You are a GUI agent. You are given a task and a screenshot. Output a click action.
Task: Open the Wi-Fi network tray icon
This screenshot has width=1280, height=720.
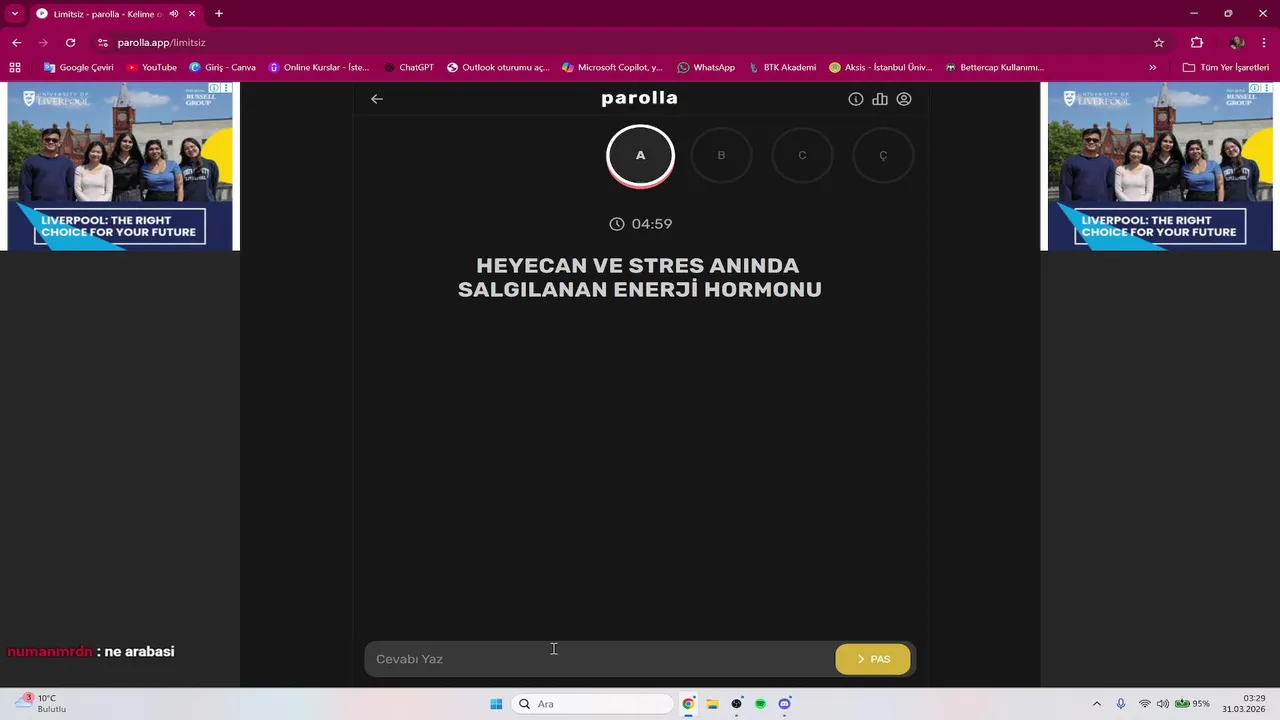pos(1145,704)
